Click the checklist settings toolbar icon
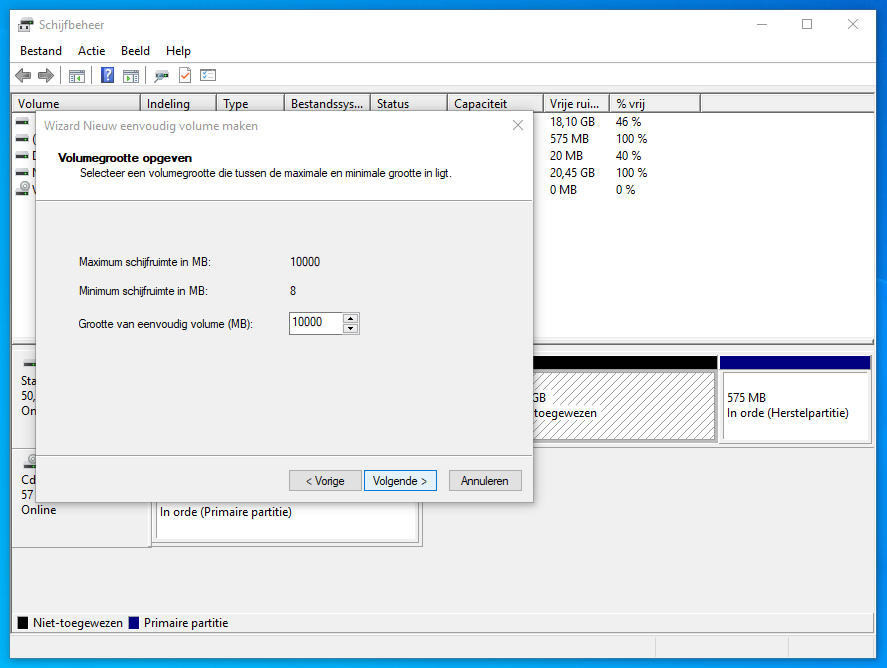Image resolution: width=887 pixels, height=668 pixels. 208,76
